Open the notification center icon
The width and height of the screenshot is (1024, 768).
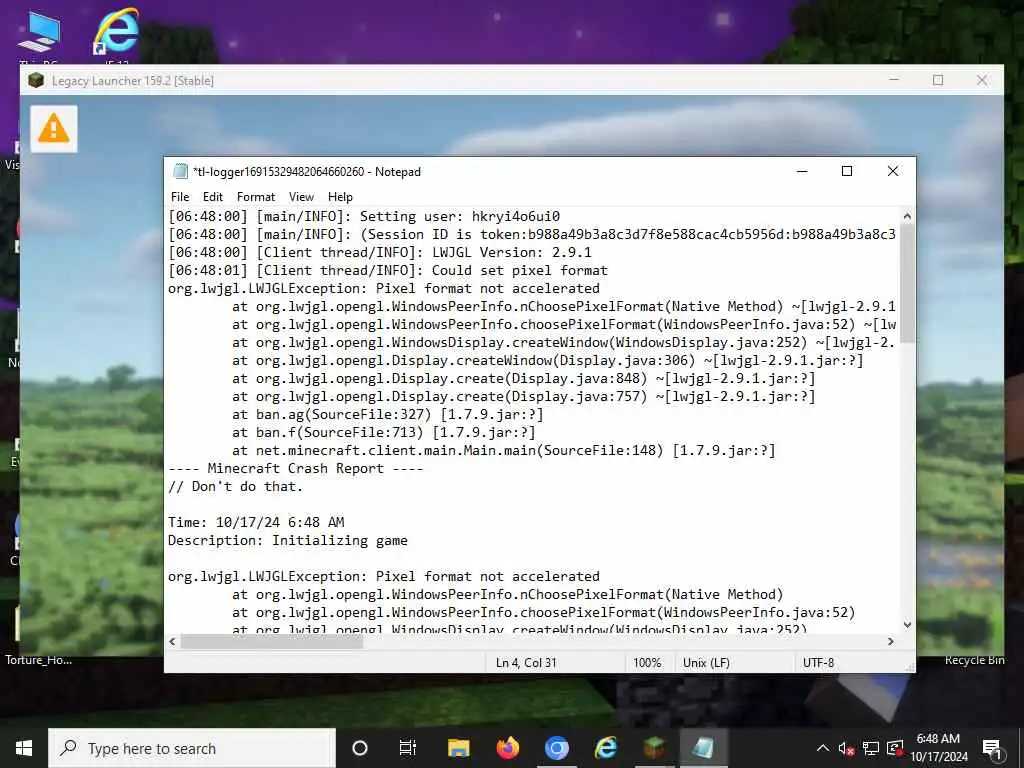(993, 749)
